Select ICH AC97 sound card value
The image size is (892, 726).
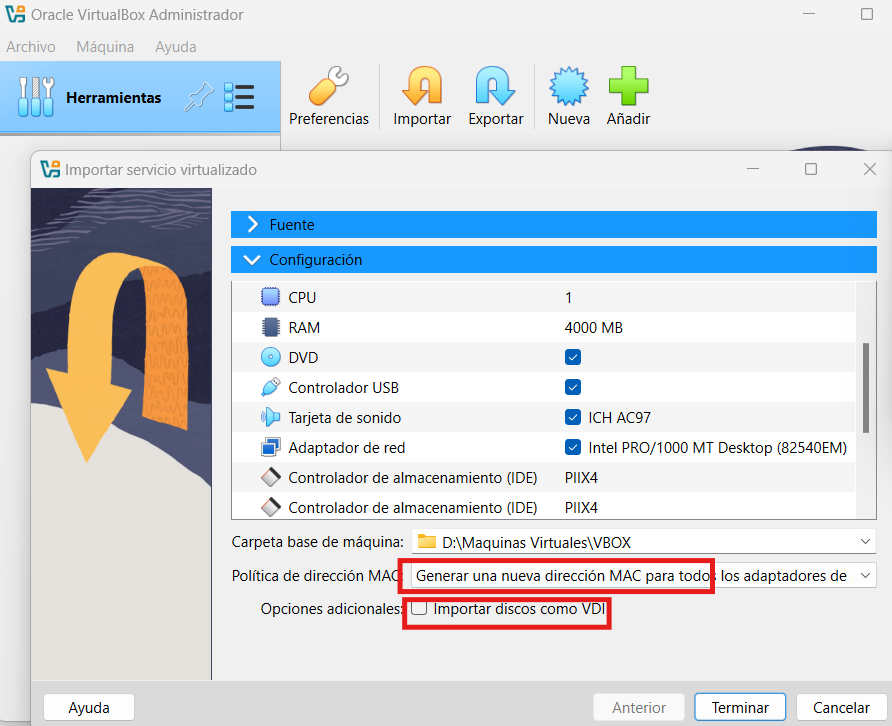pyautogui.click(x=620, y=418)
